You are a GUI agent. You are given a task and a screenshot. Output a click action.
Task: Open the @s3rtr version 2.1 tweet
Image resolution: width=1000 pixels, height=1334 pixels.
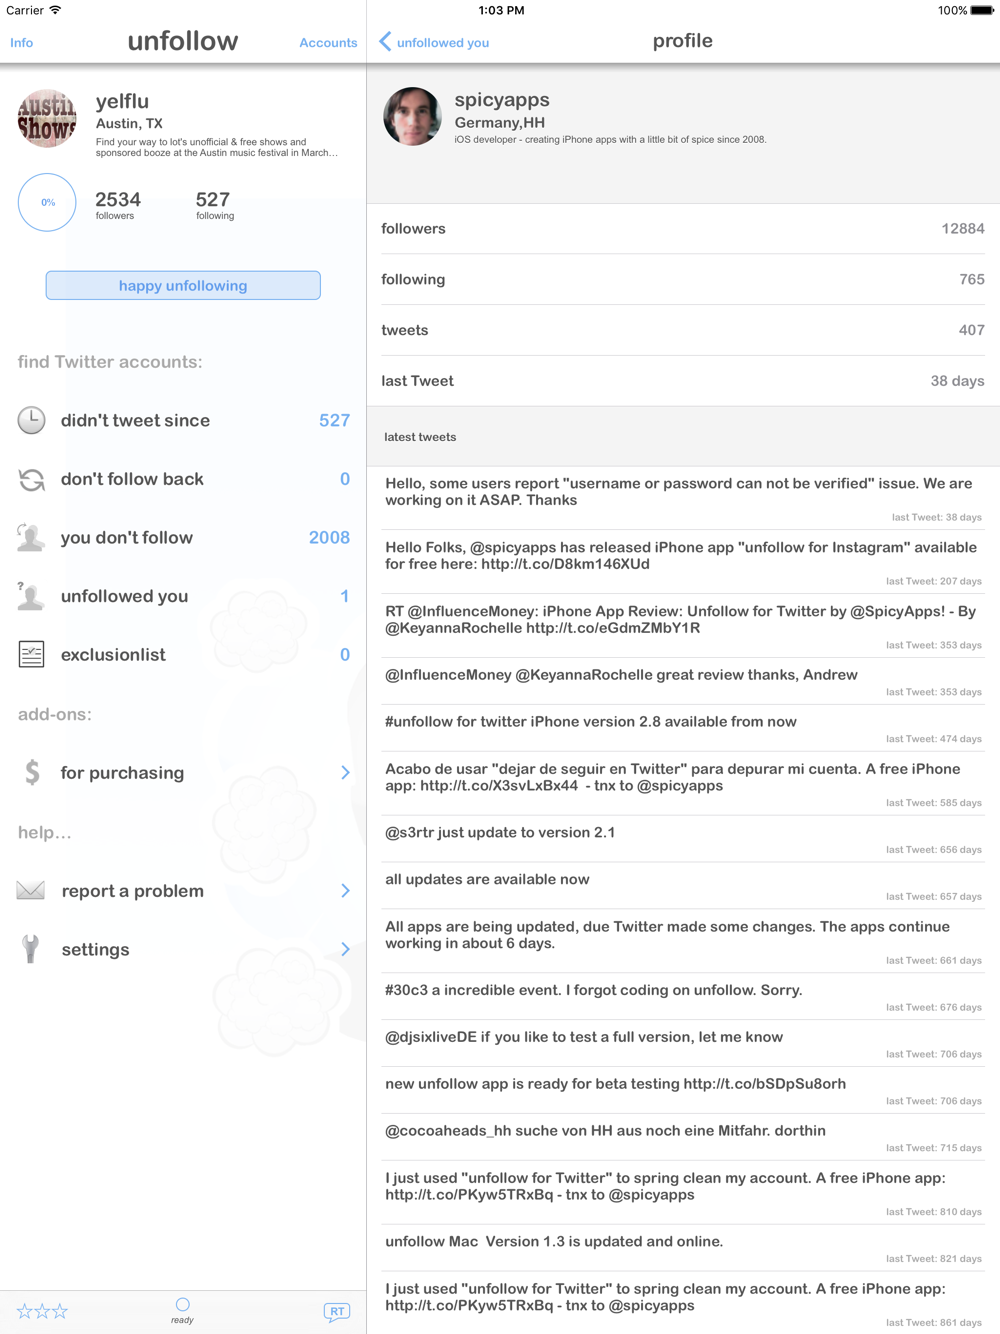click(683, 838)
